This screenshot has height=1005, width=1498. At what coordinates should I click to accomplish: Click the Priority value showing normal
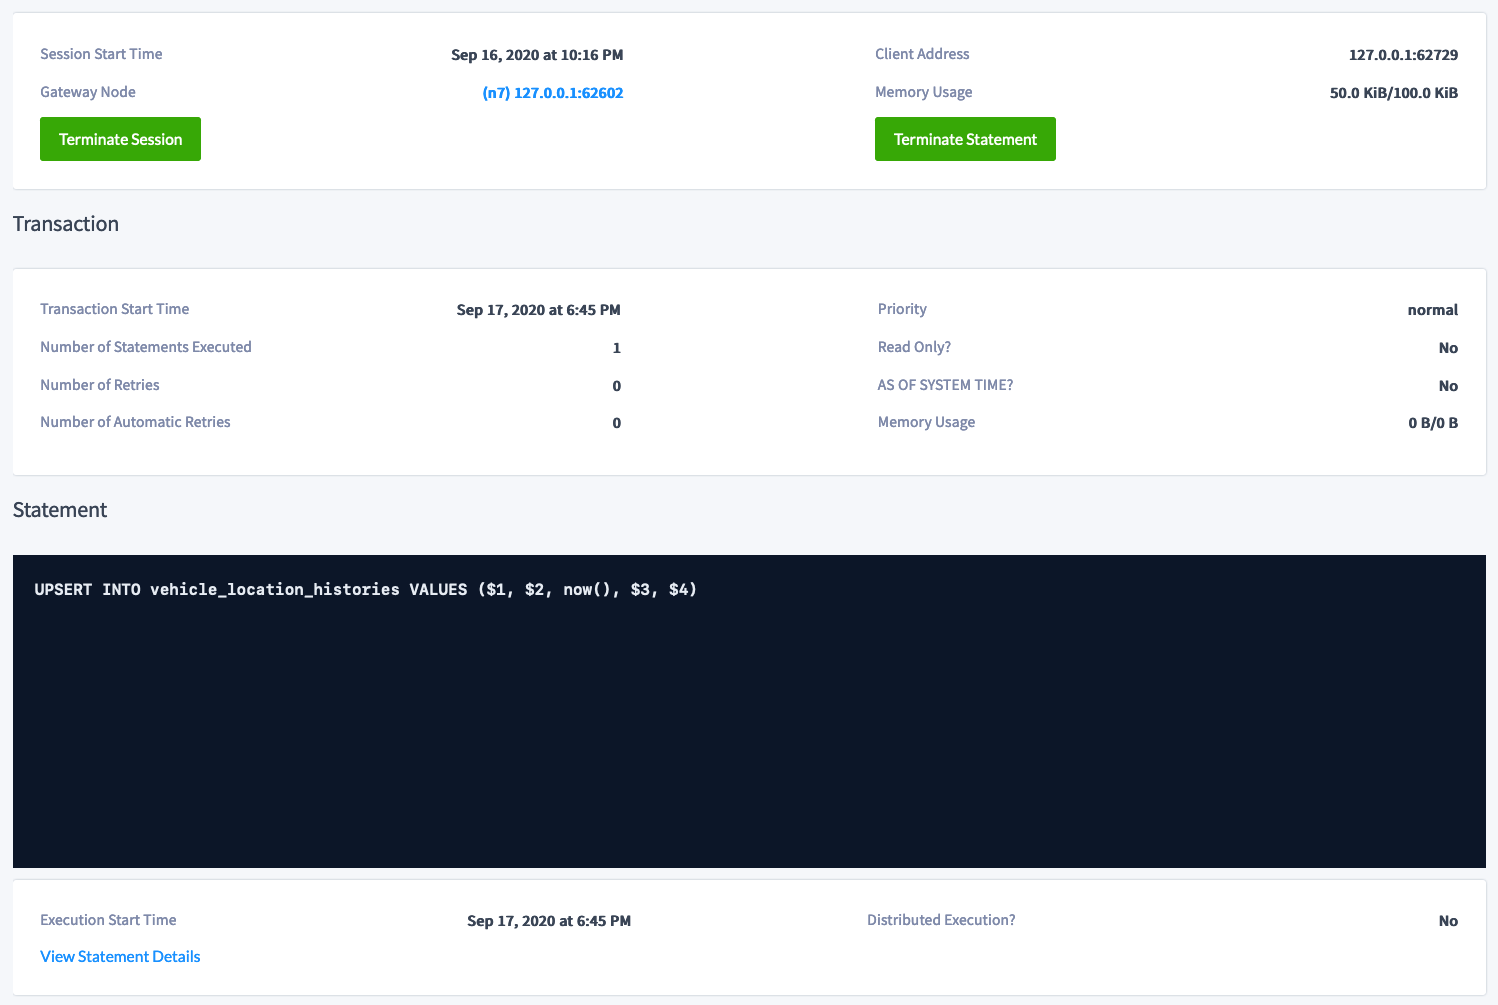click(1432, 310)
